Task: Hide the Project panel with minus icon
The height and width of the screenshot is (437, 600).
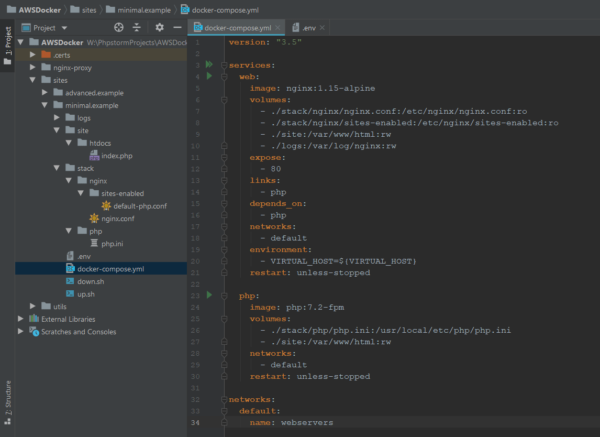Action: click(x=177, y=28)
